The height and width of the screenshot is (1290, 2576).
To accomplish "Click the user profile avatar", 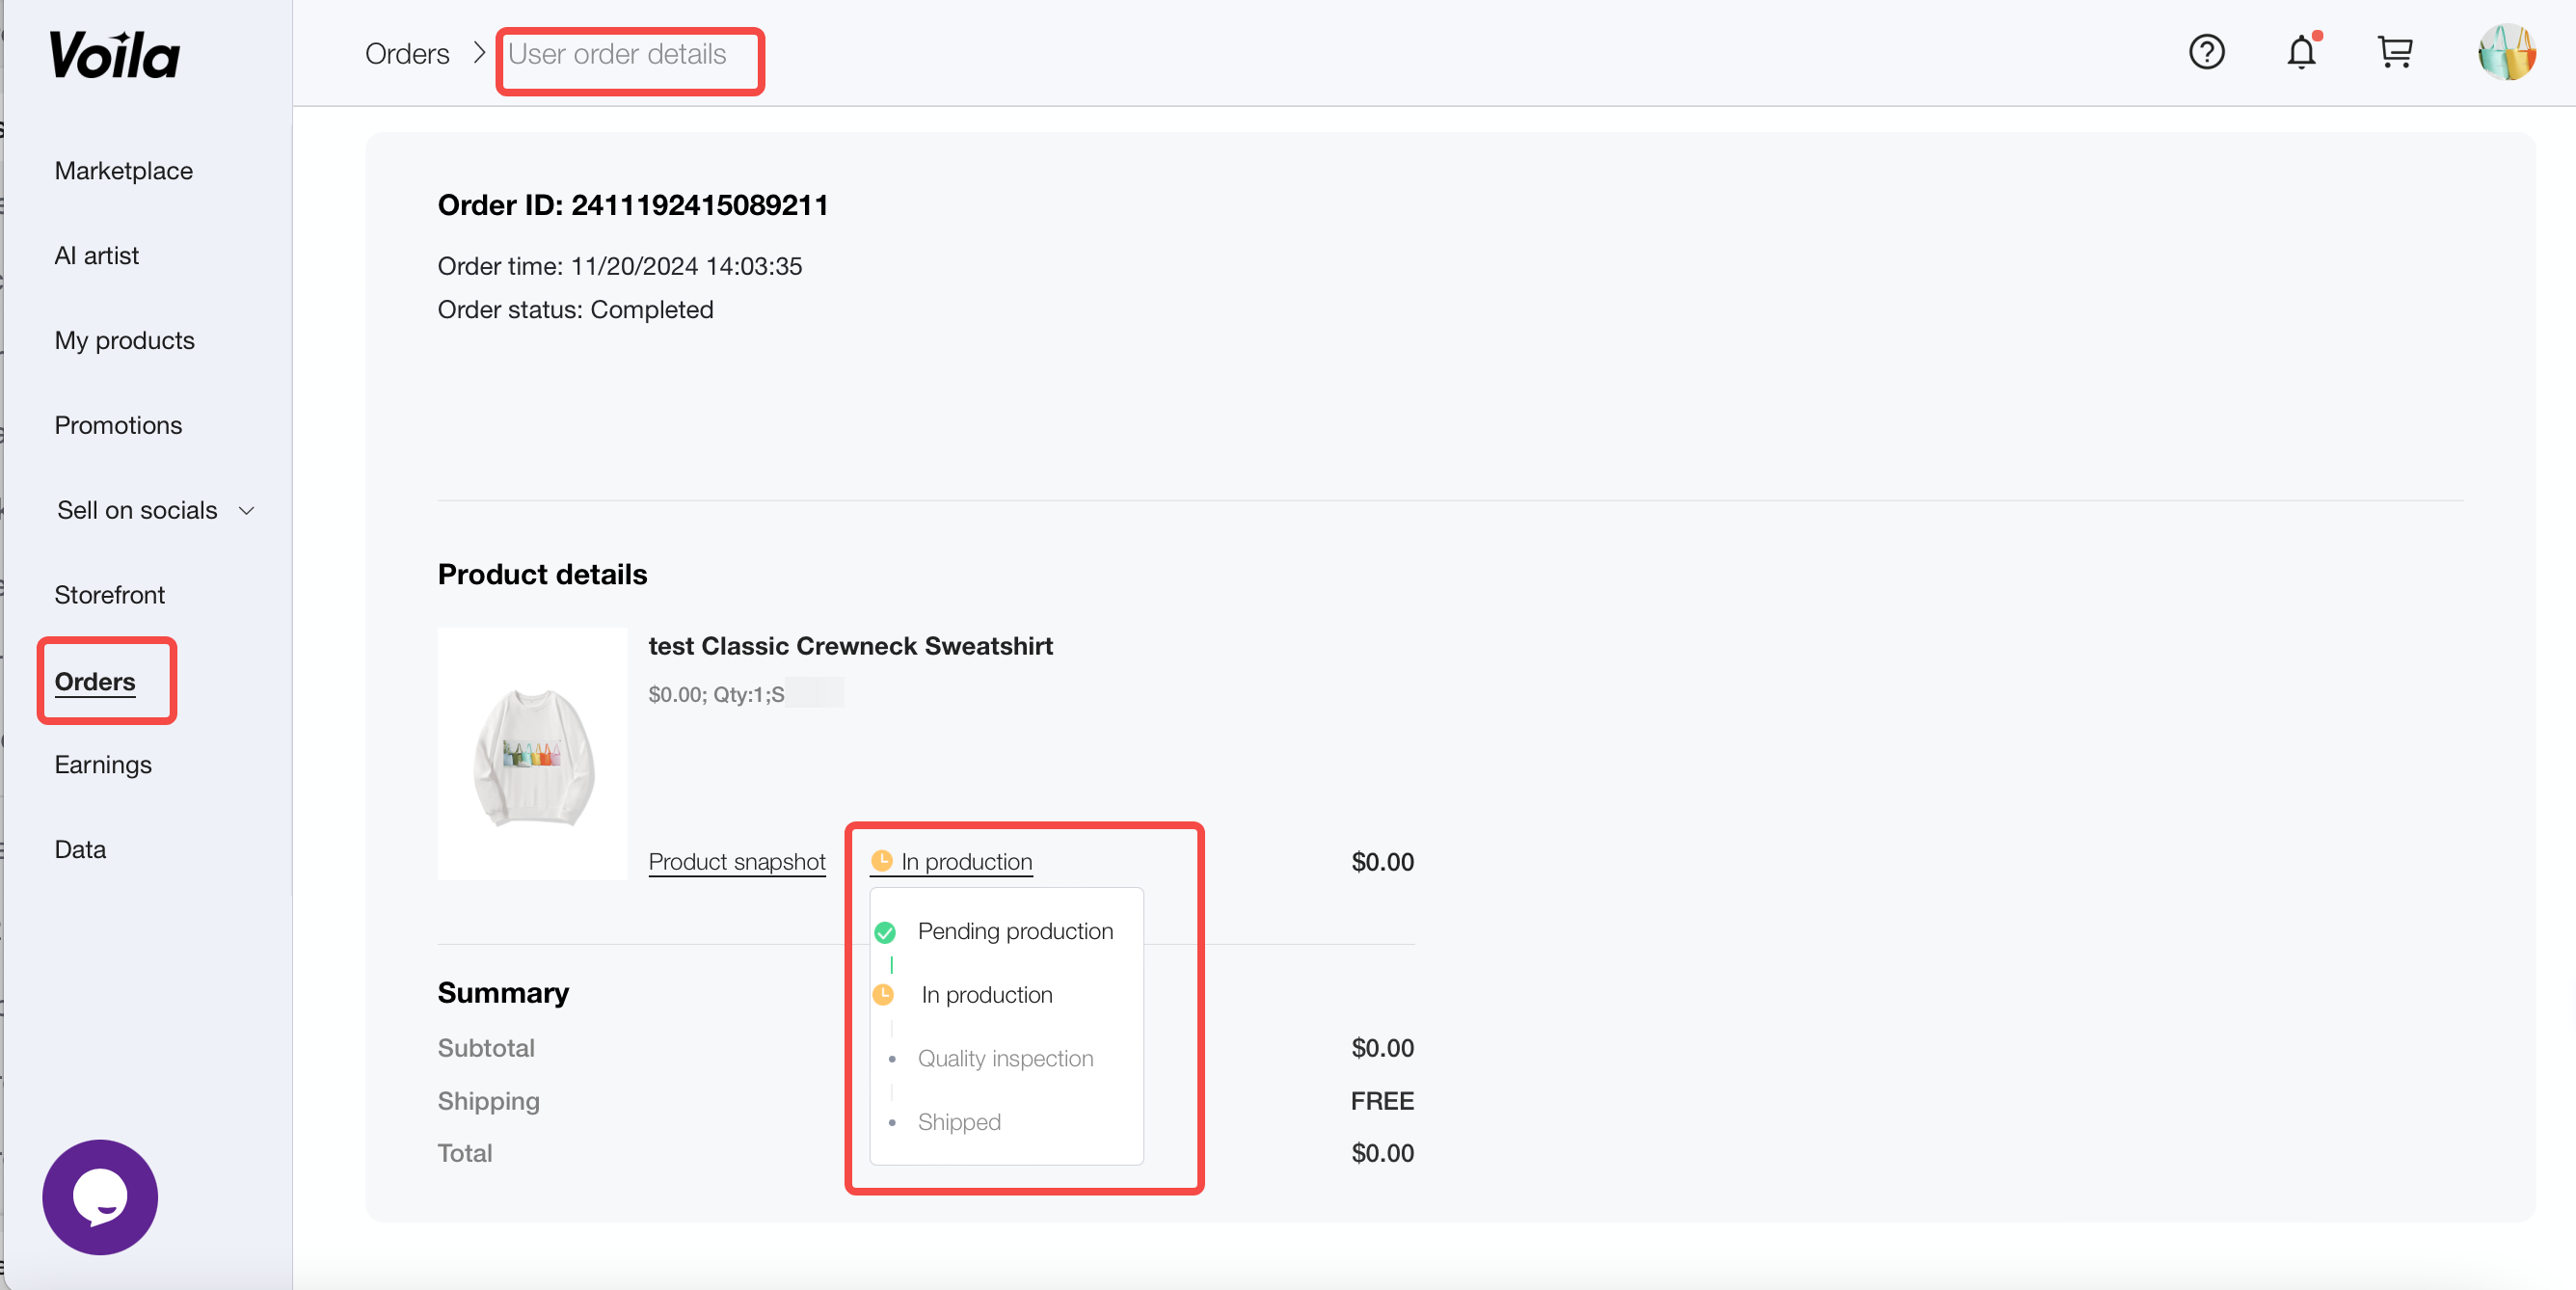I will click(2506, 52).
